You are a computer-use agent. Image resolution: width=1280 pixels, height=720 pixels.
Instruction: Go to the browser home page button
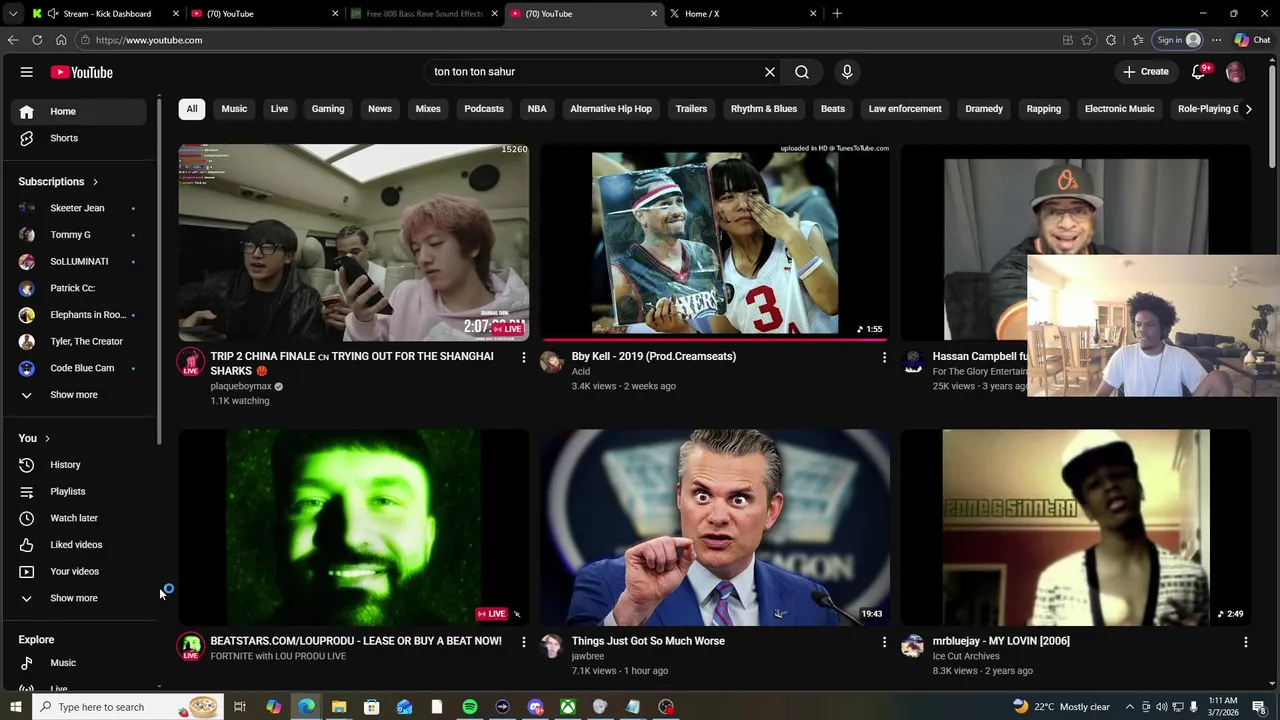61,40
